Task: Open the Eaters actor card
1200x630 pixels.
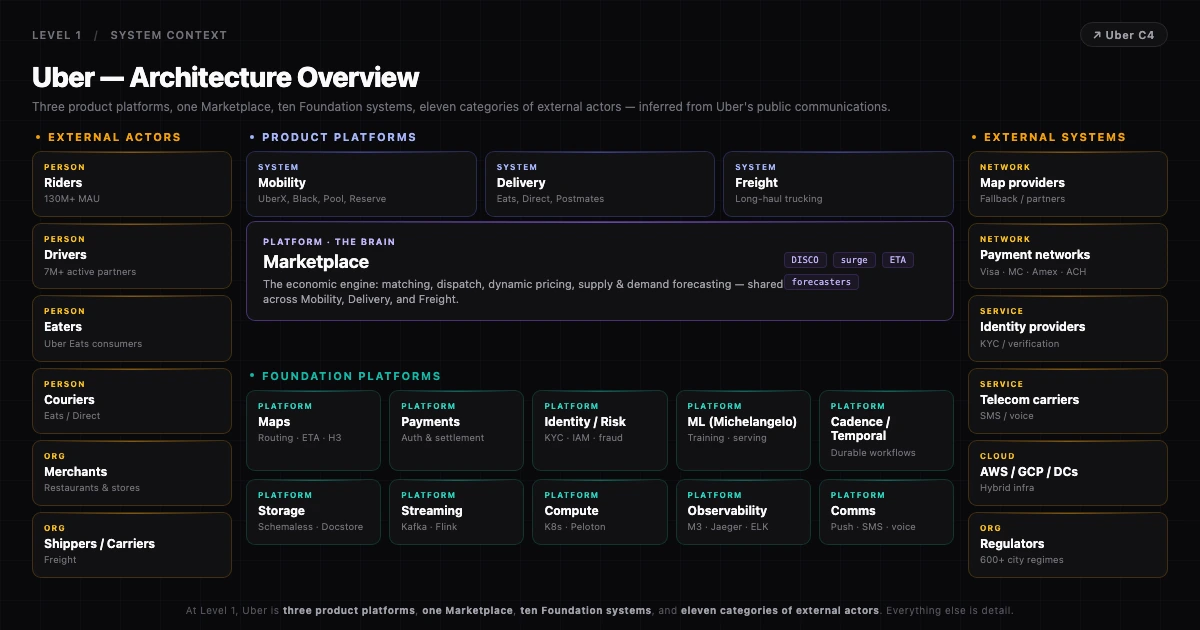Action: pos(132,328)
